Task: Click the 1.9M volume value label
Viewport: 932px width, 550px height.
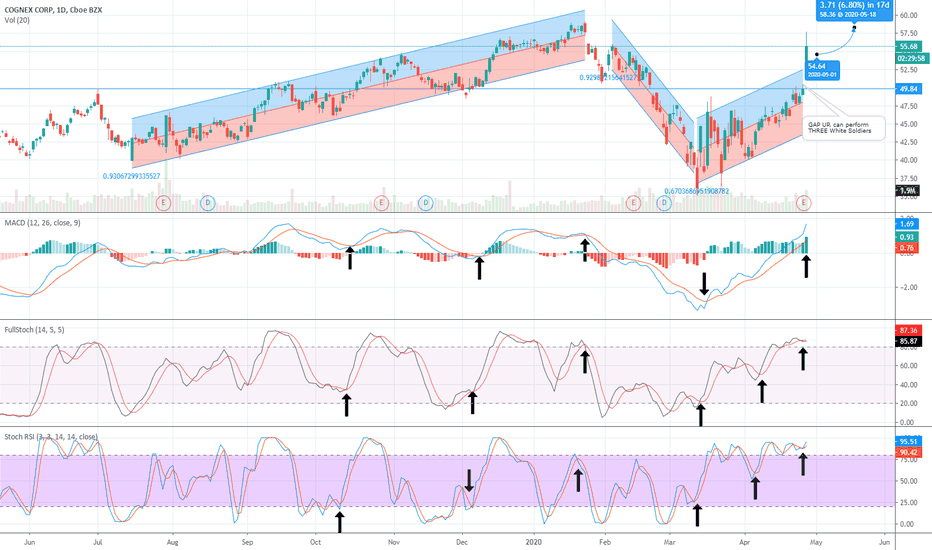Action: pyautogui.click(x=907, y=191)
